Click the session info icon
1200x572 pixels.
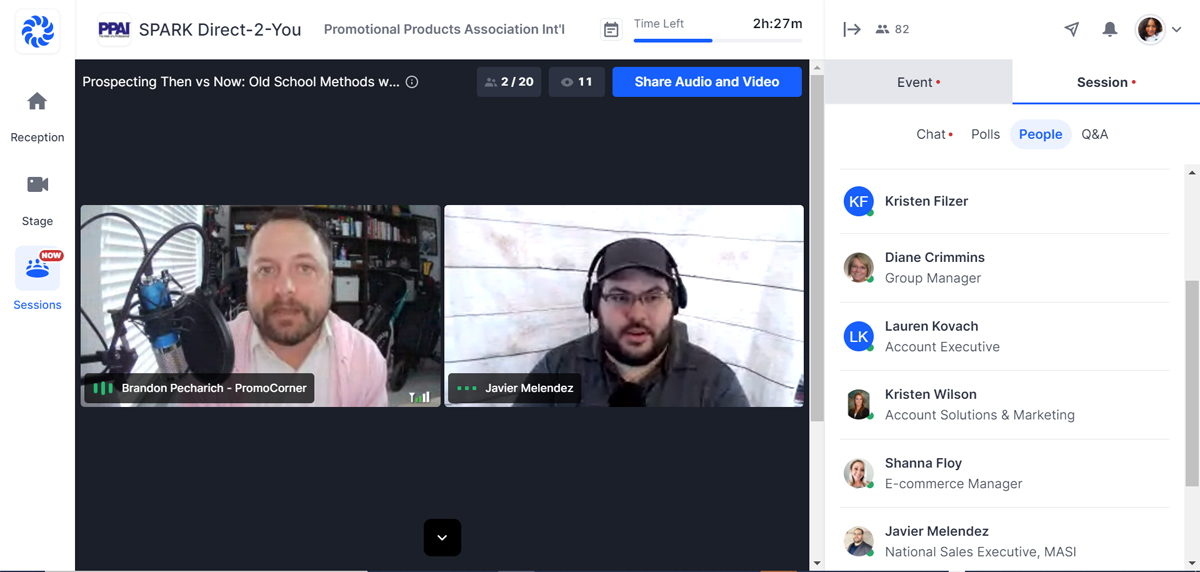tap(412, 82)
